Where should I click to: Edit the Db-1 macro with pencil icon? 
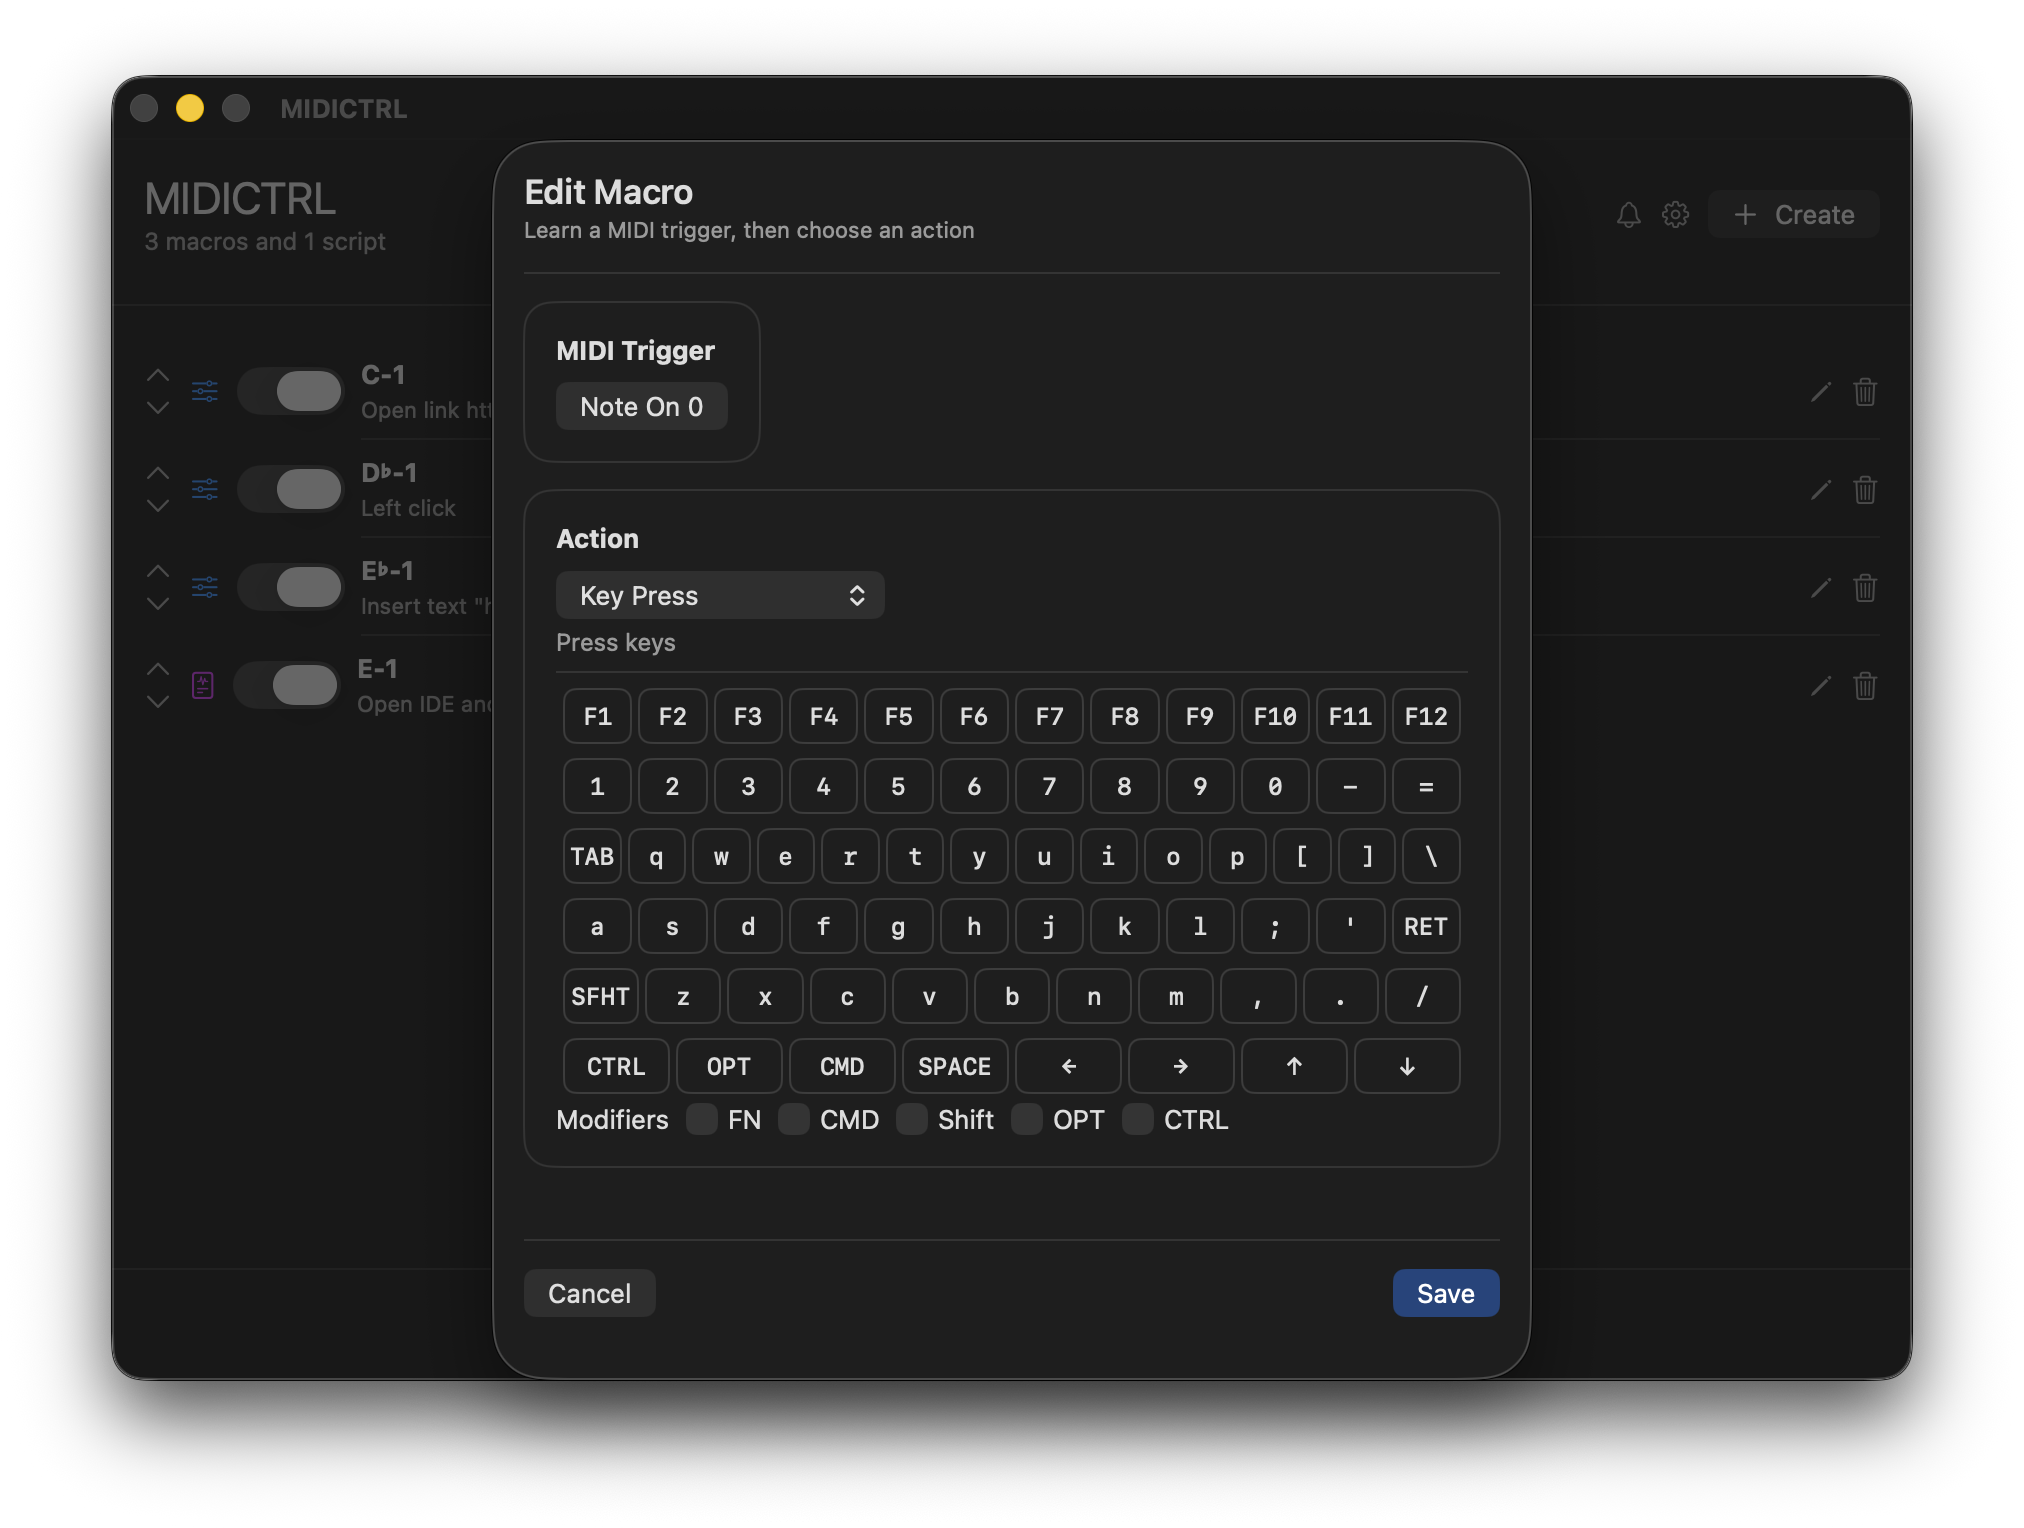[x=1820, y=490]
